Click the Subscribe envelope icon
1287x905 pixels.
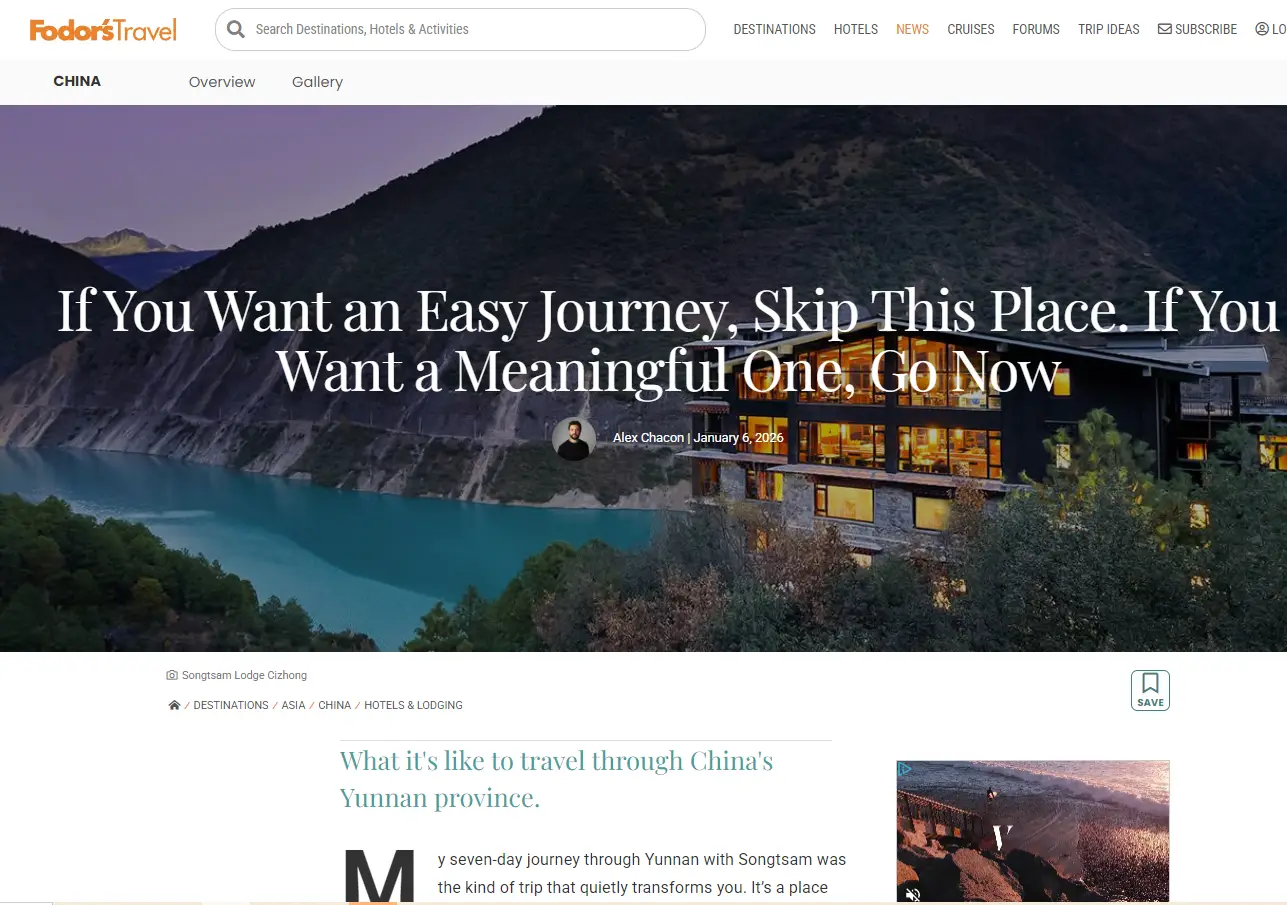tap(1164, 29)
